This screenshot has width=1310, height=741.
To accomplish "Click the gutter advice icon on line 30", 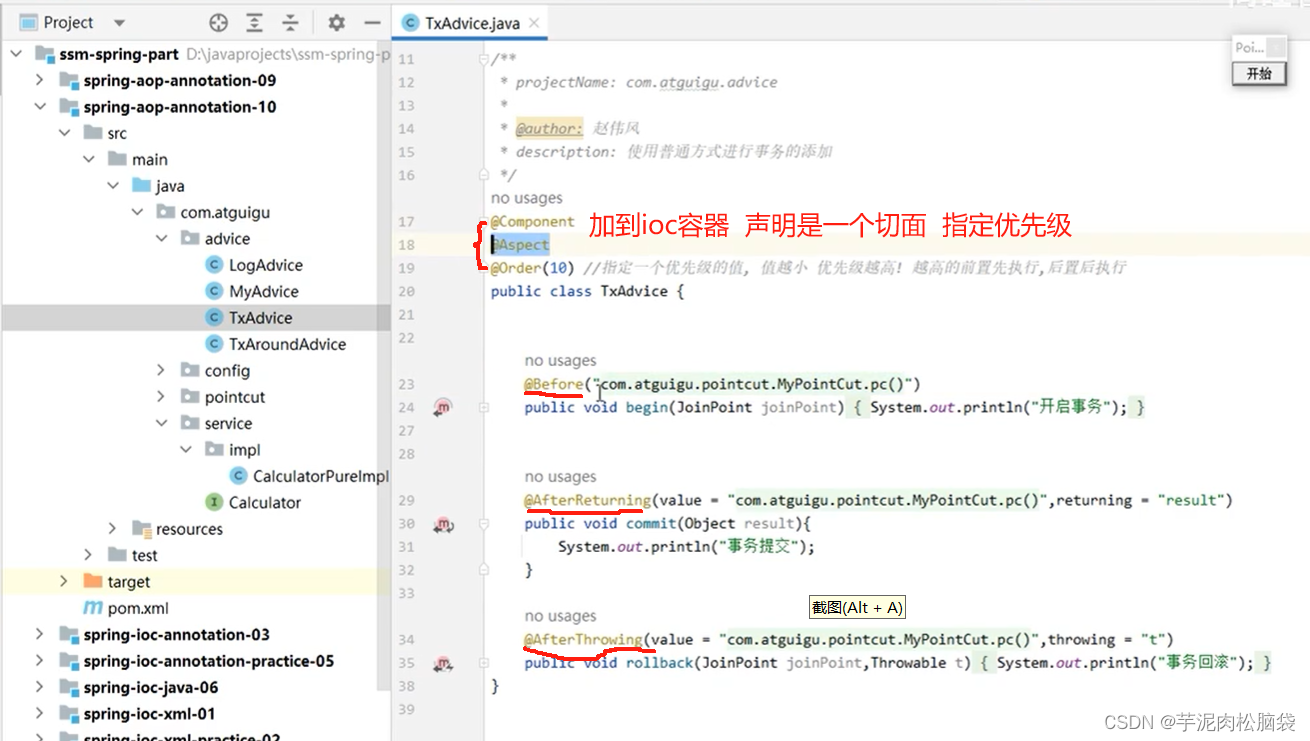I will pyautogui.click(x=443, y=523).
